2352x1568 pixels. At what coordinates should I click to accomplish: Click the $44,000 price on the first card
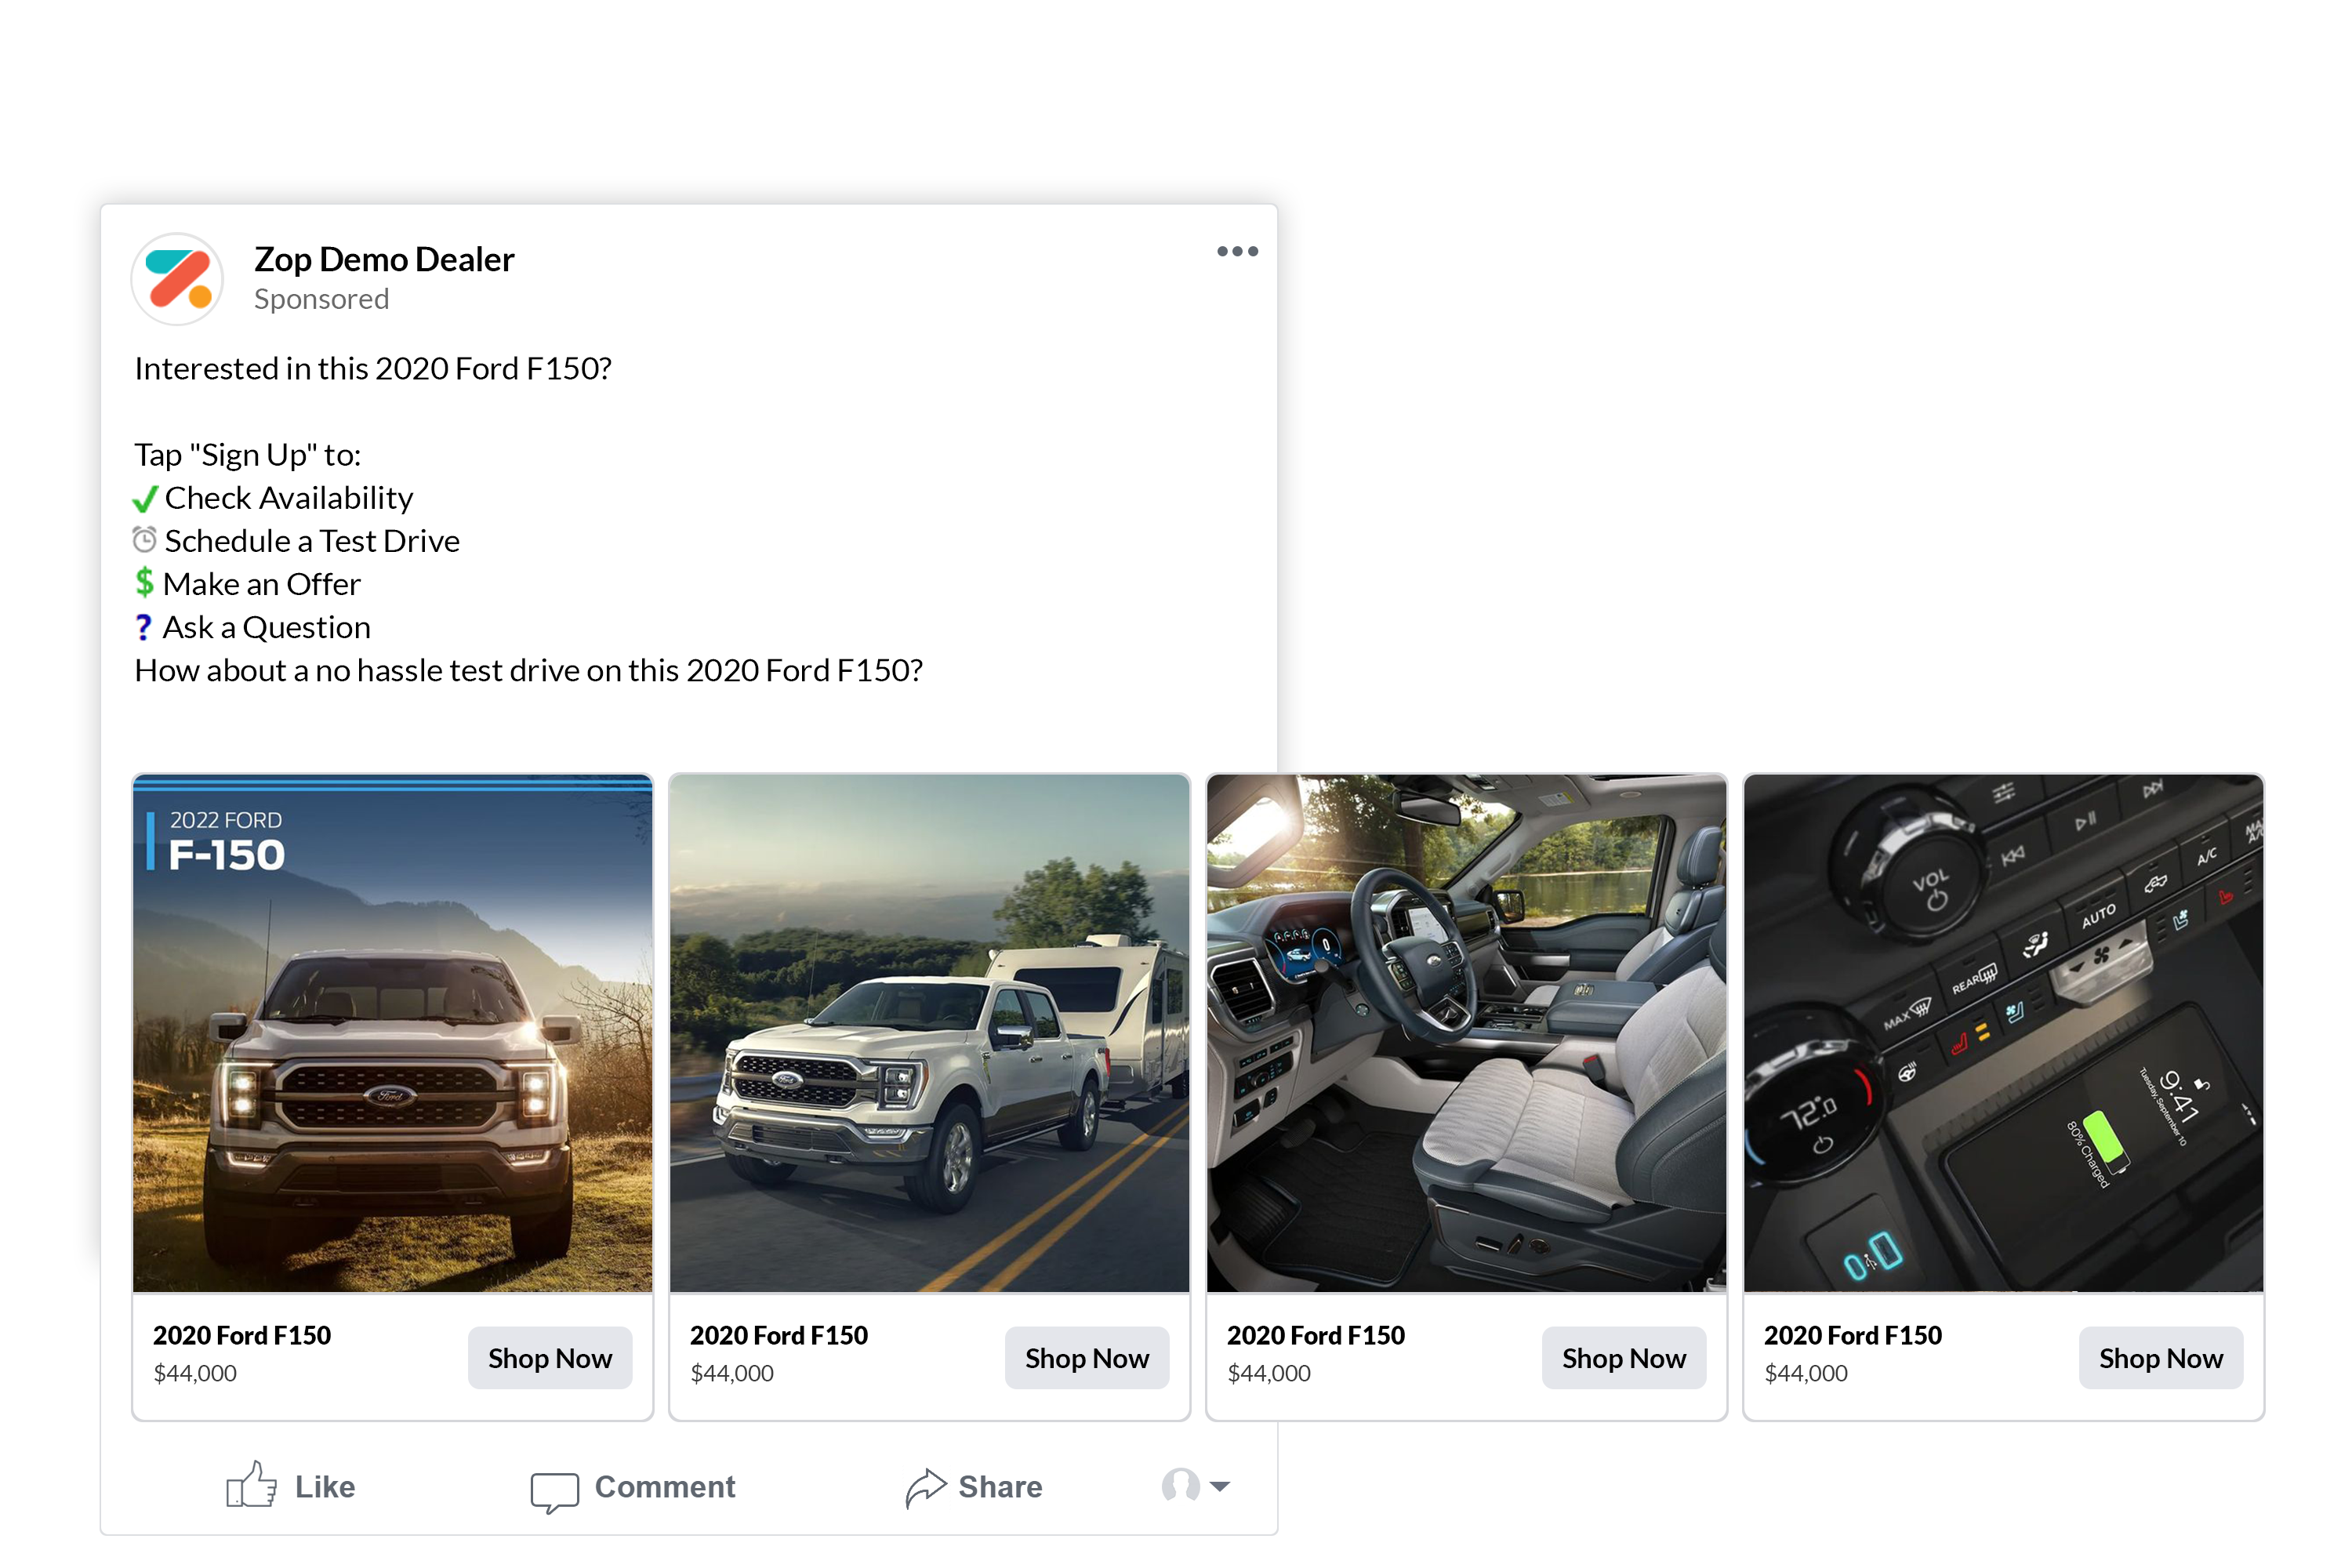195,1373
